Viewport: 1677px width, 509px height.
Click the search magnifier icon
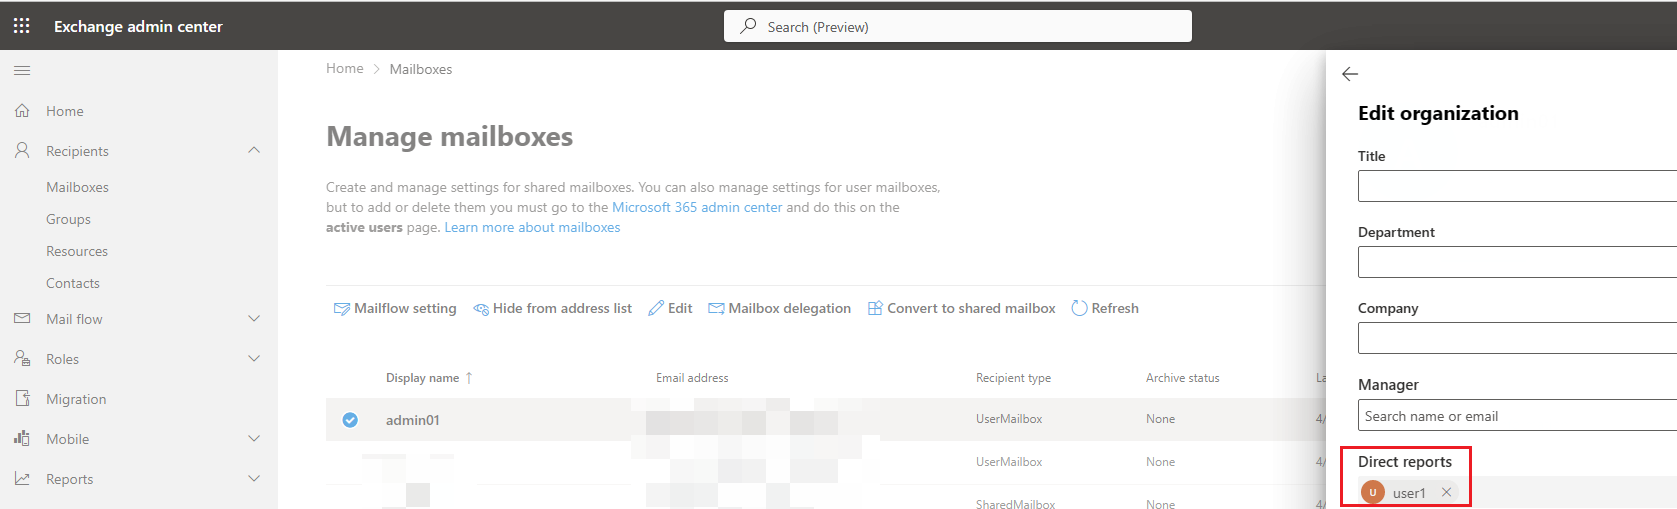tap(748, 26)
